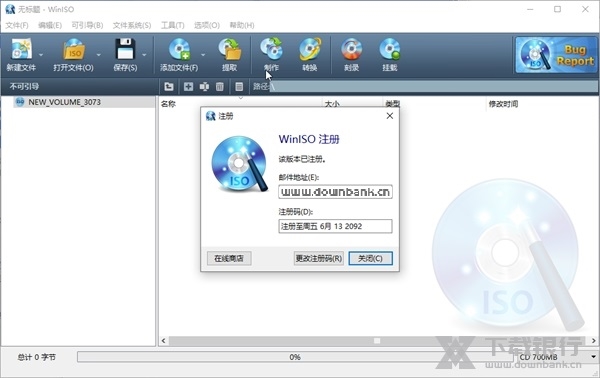Click the 0% capacity progress bar
This screenshot has width=600, height=378.
[295, 357]
